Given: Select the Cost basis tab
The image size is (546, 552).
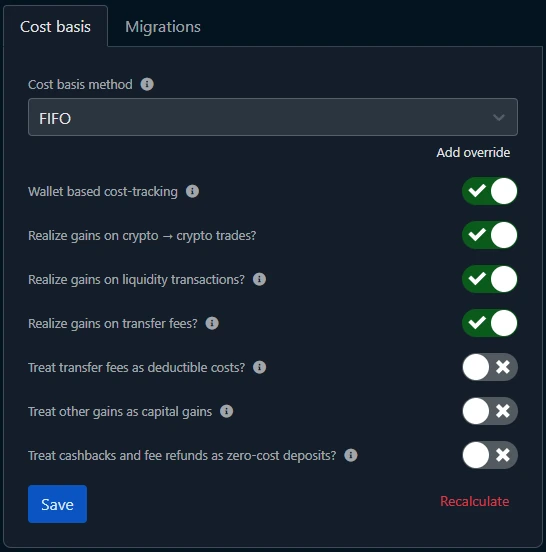Looking at the screenshot, I should click(55, 27).
